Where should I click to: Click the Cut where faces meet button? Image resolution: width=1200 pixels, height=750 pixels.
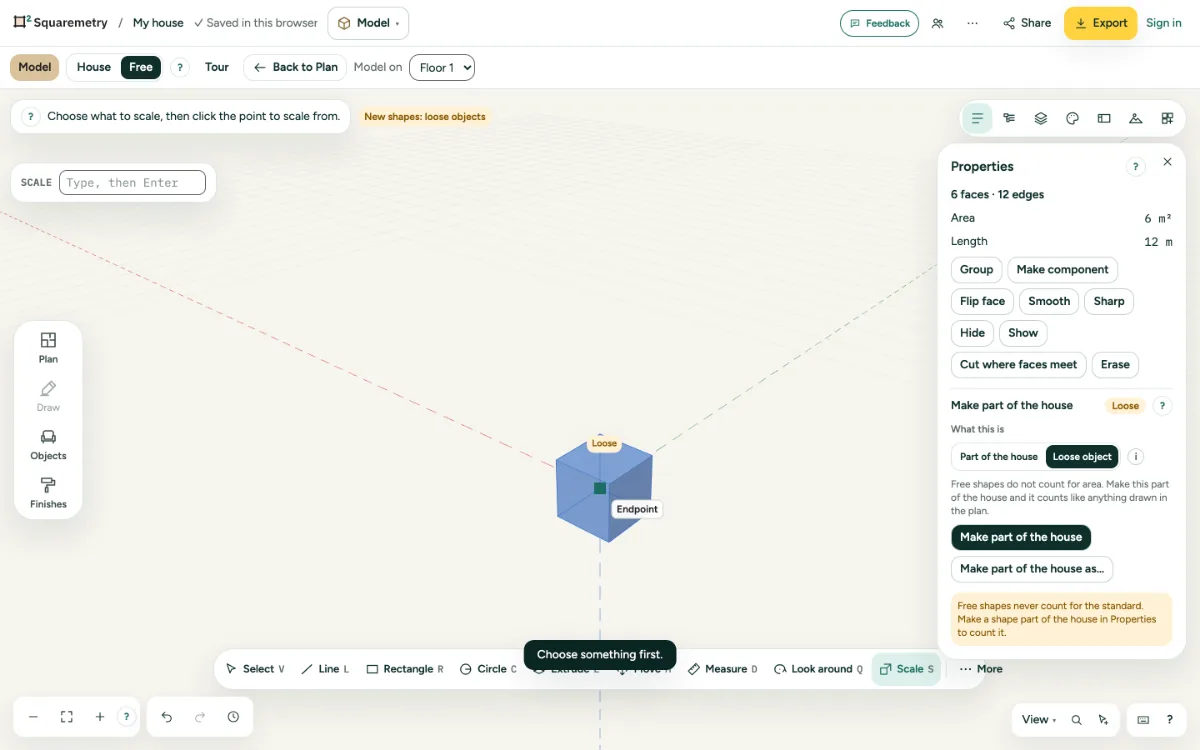(1019, 365)
